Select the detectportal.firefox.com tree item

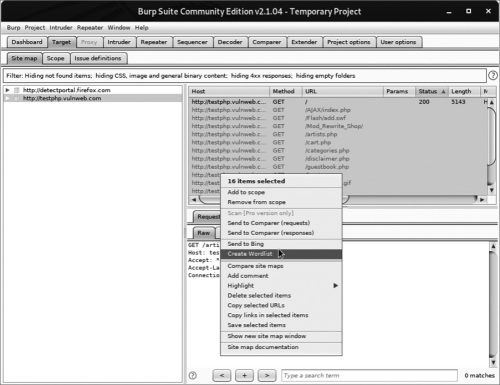coord(66,90)
